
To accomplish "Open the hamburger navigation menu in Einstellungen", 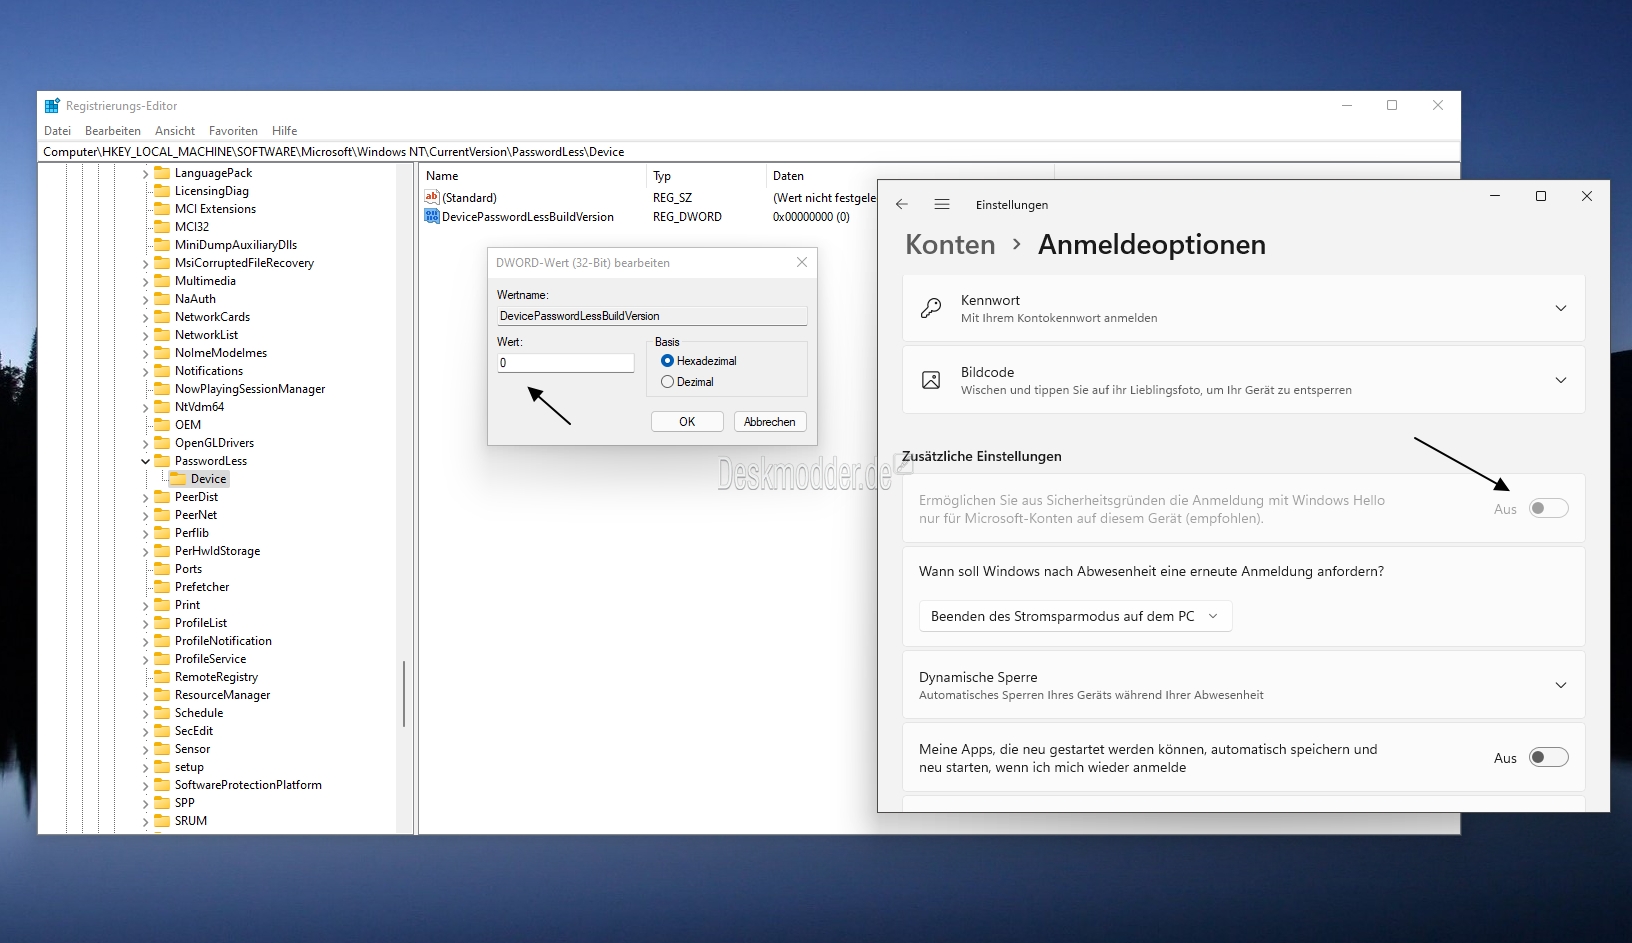I will coord(942,204).
